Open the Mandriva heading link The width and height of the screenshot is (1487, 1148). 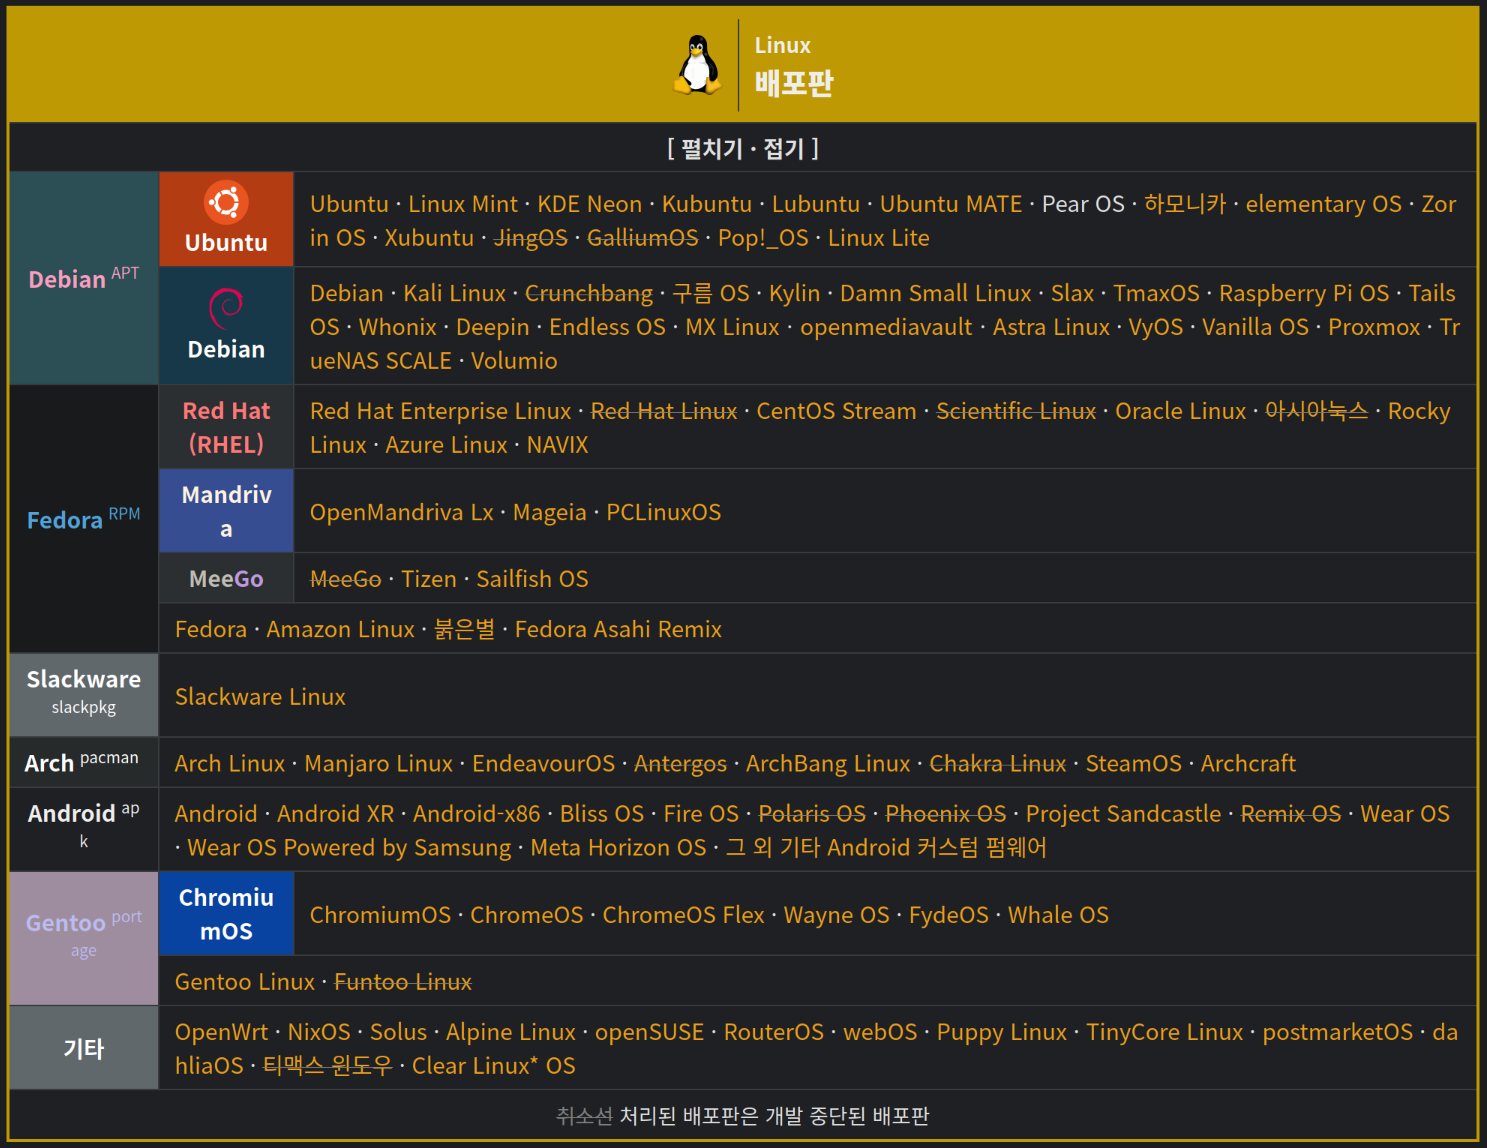click(x=226, y=511)
